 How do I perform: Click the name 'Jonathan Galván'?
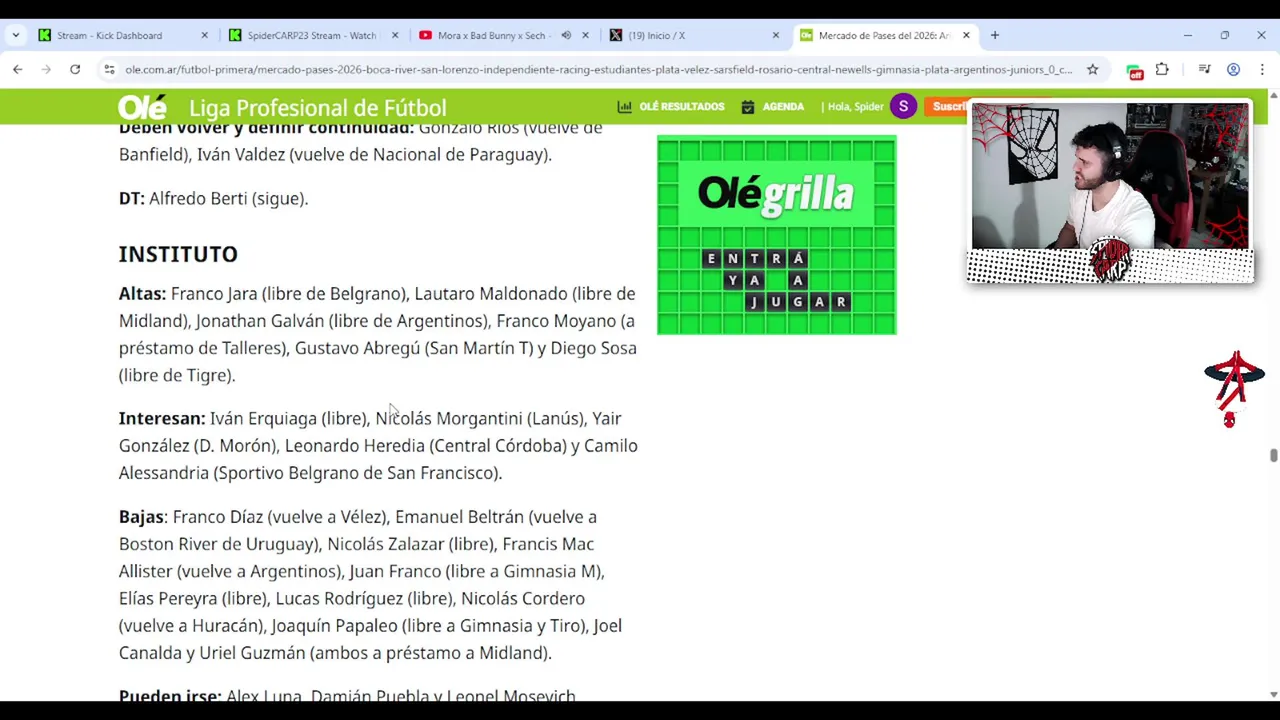(260, 321)
